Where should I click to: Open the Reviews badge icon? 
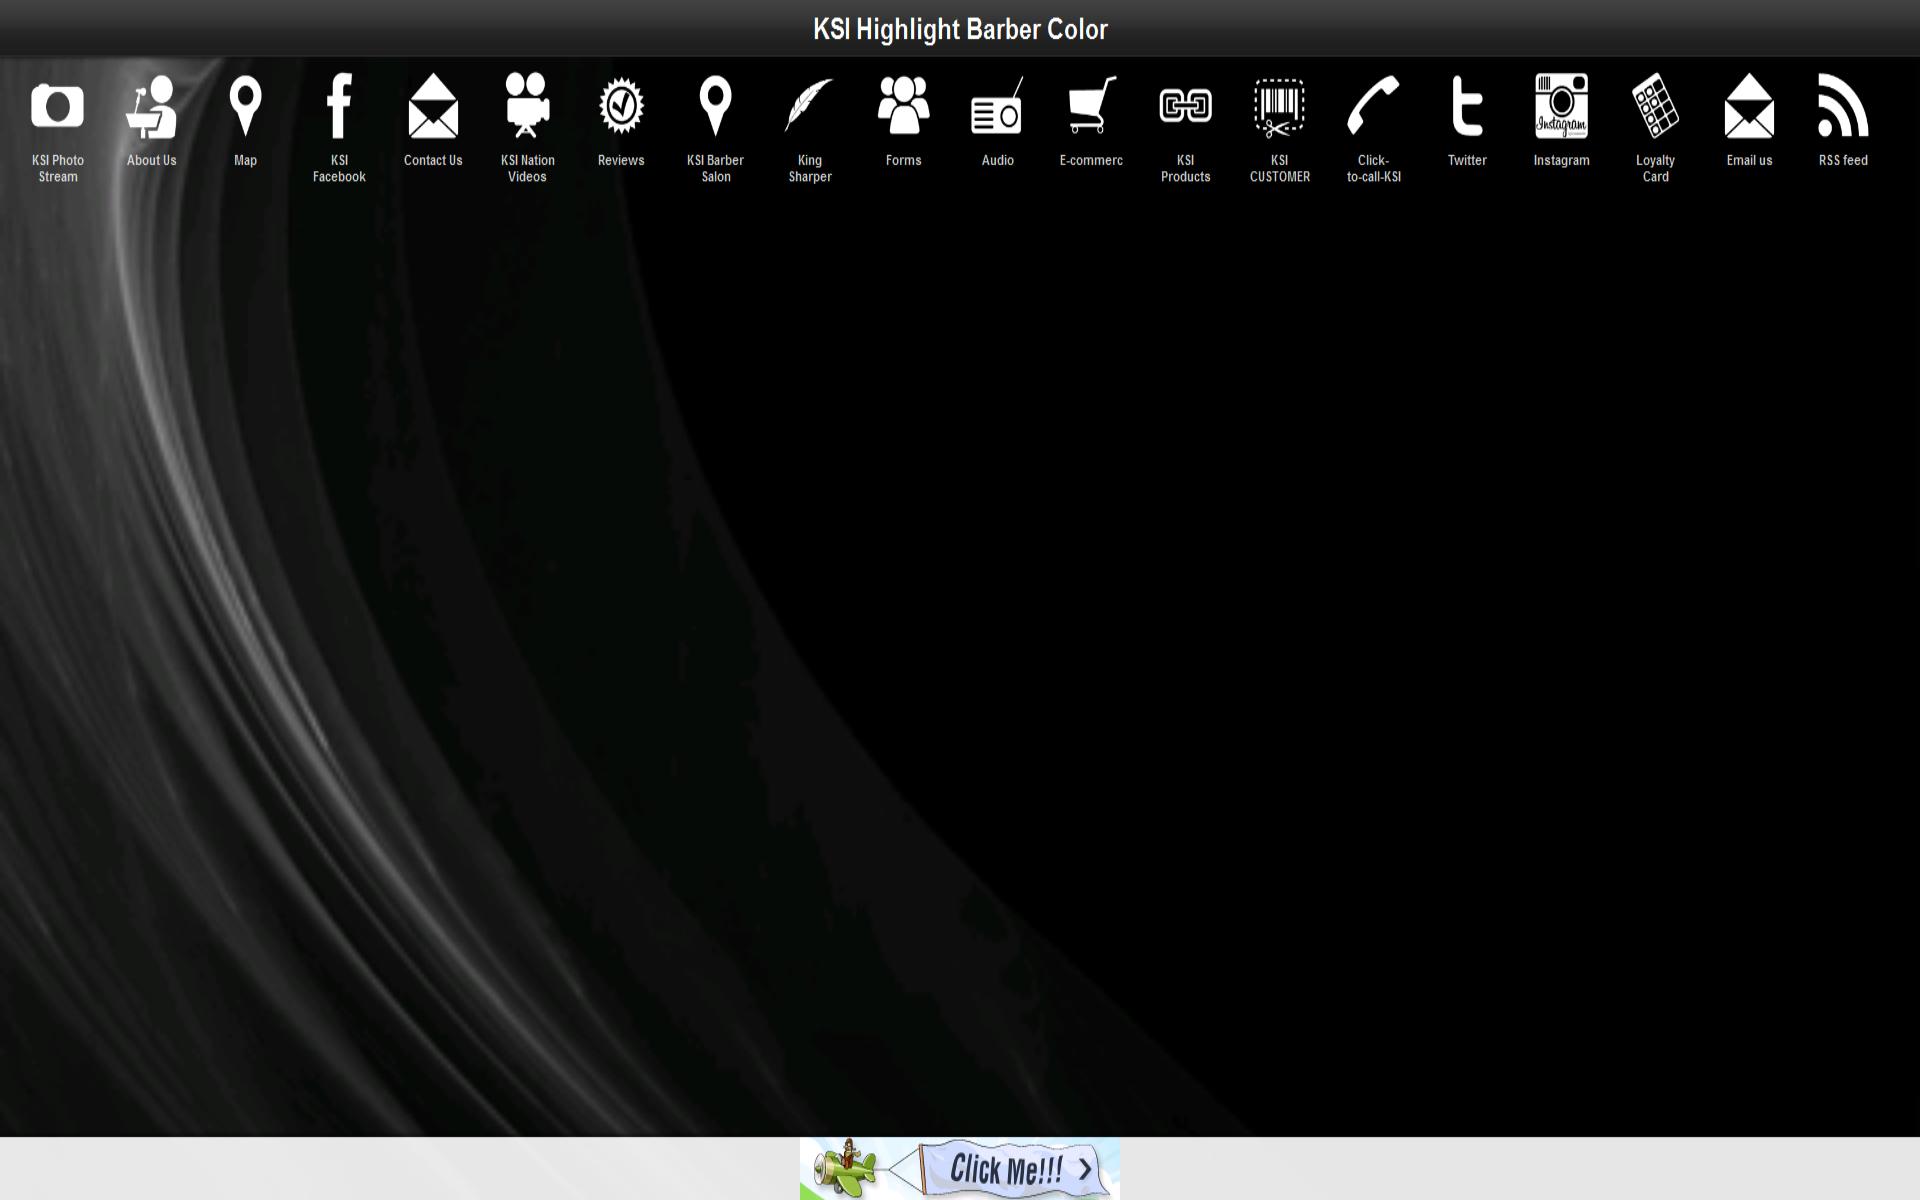point(621,106)
